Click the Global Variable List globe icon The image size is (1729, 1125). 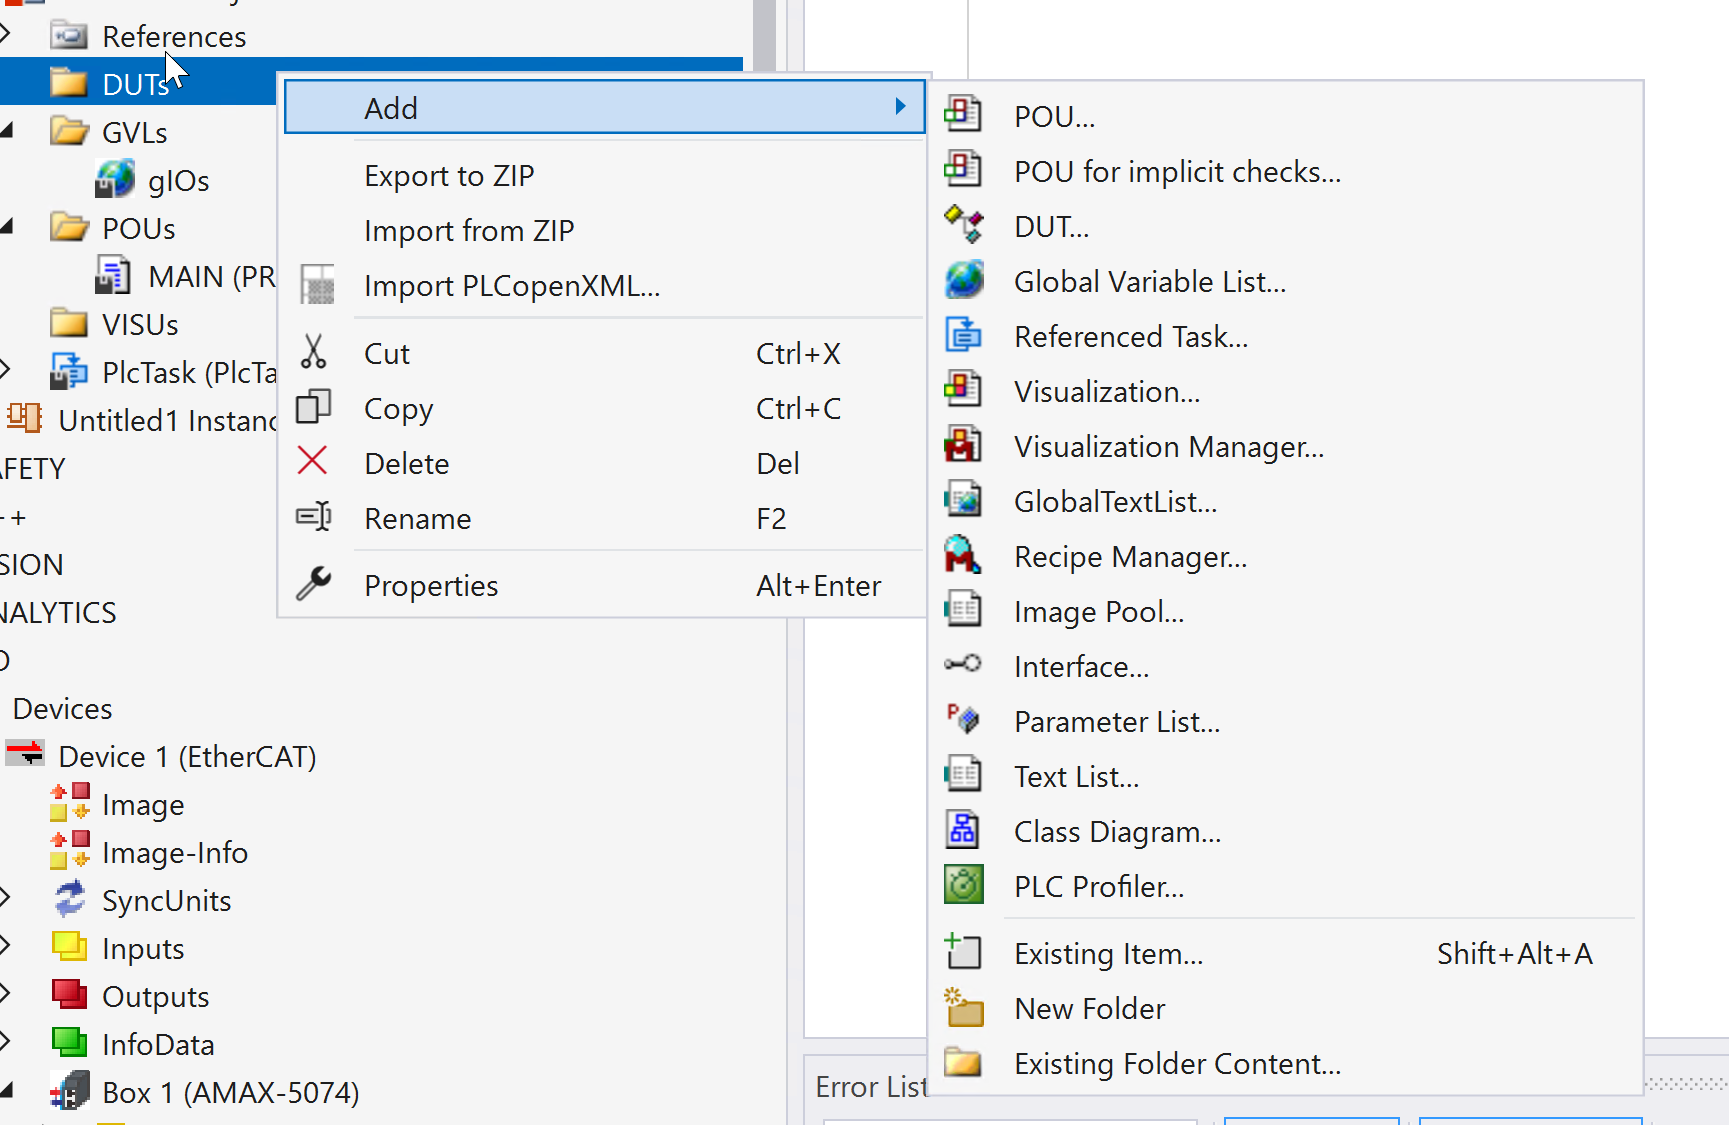(x=963, y=281)
